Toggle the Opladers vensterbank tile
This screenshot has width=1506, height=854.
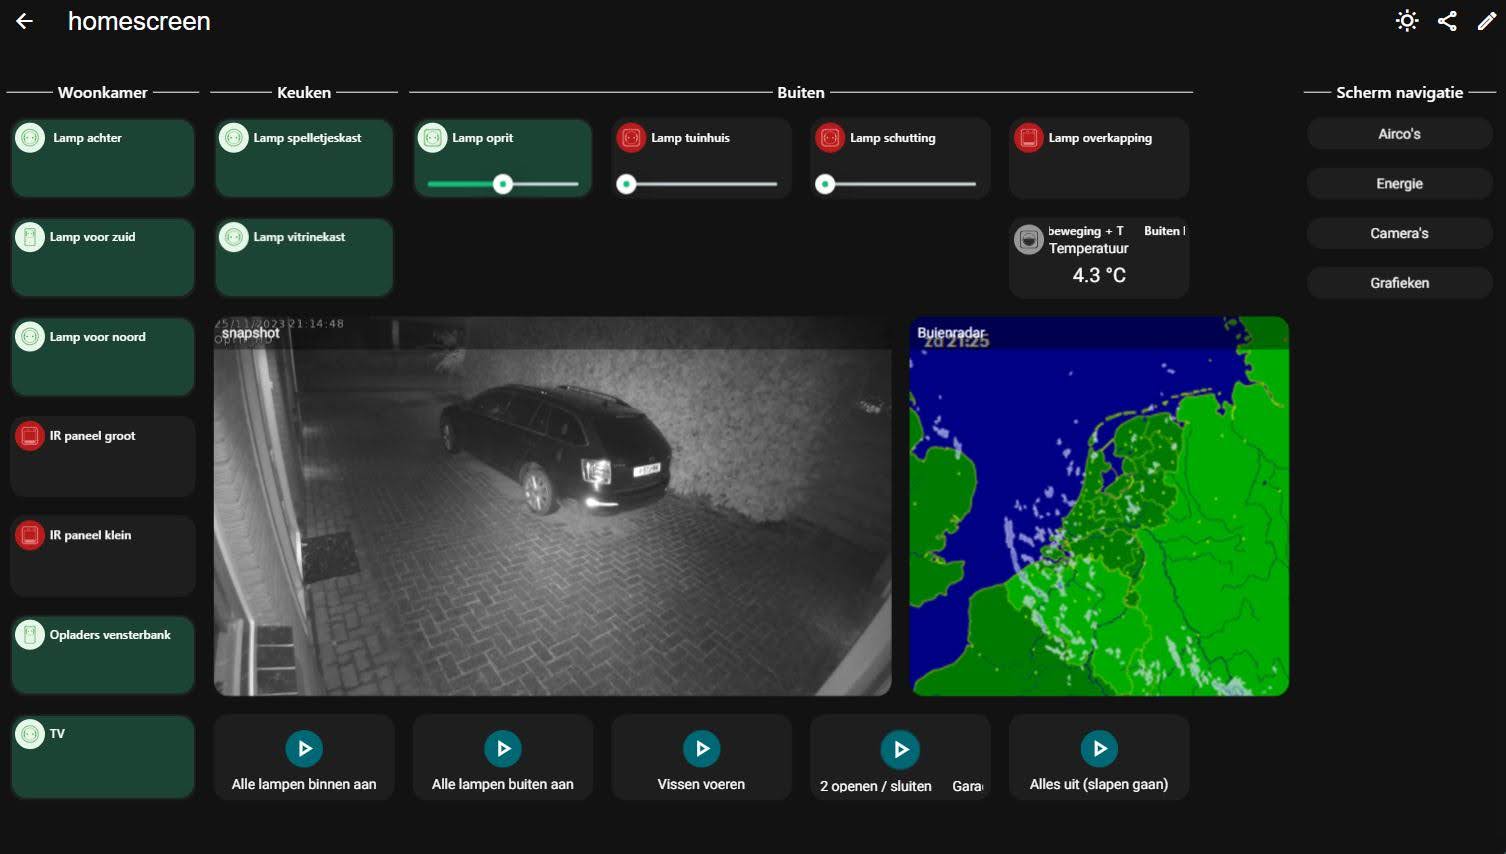(x=103, y=655)
